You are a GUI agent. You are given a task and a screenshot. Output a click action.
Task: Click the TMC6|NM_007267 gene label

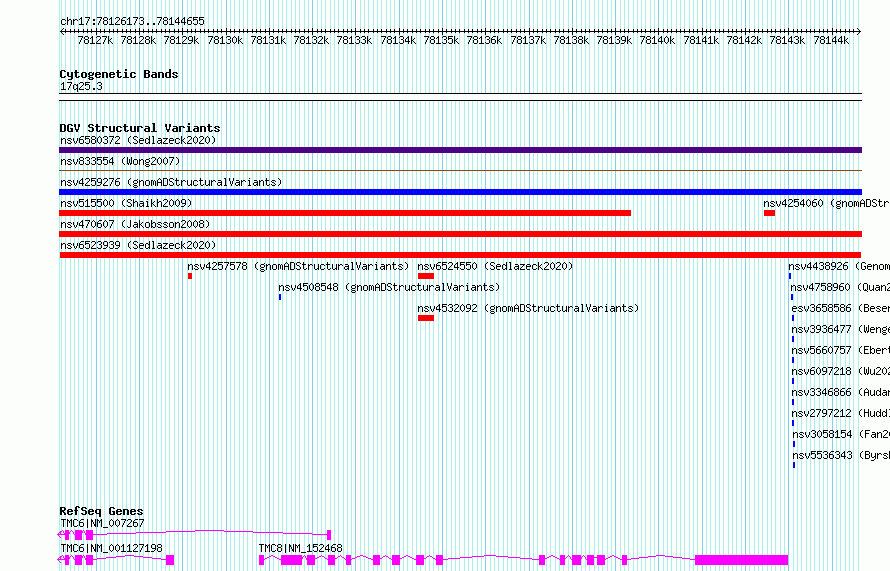click(102, 523)
